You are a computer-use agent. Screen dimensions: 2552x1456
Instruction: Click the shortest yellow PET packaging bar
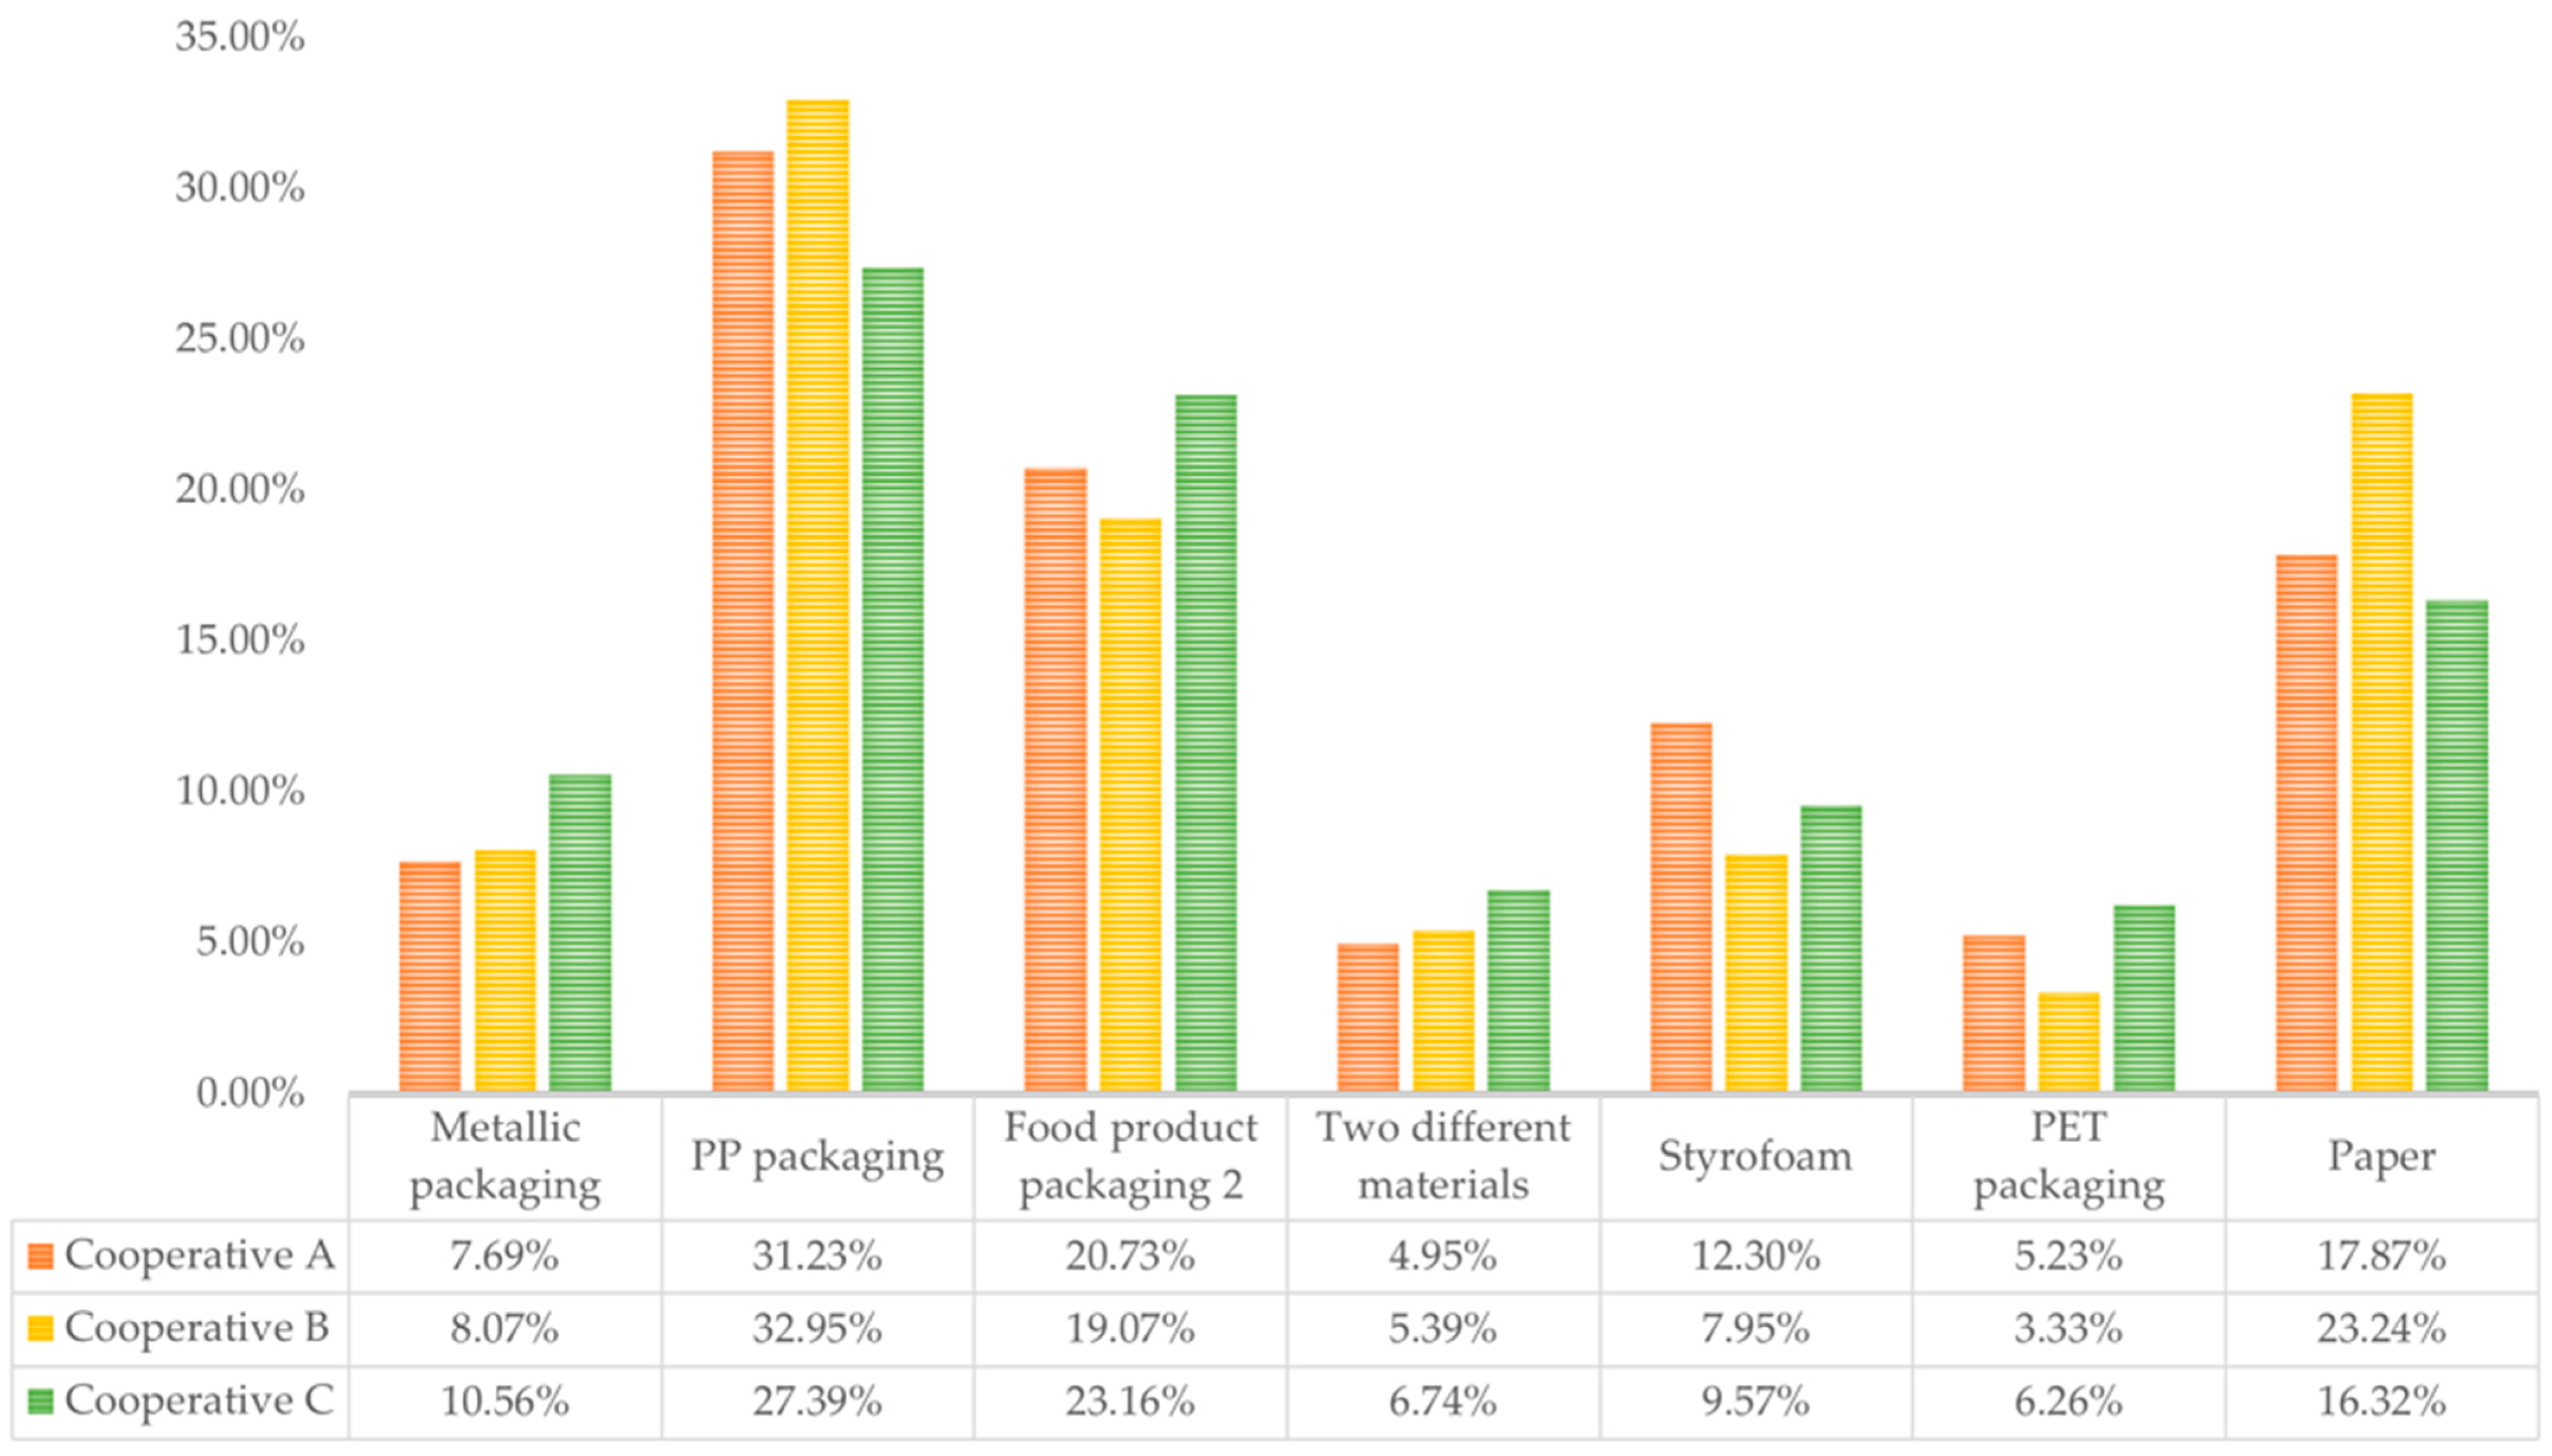(x=2068, y=1041)
